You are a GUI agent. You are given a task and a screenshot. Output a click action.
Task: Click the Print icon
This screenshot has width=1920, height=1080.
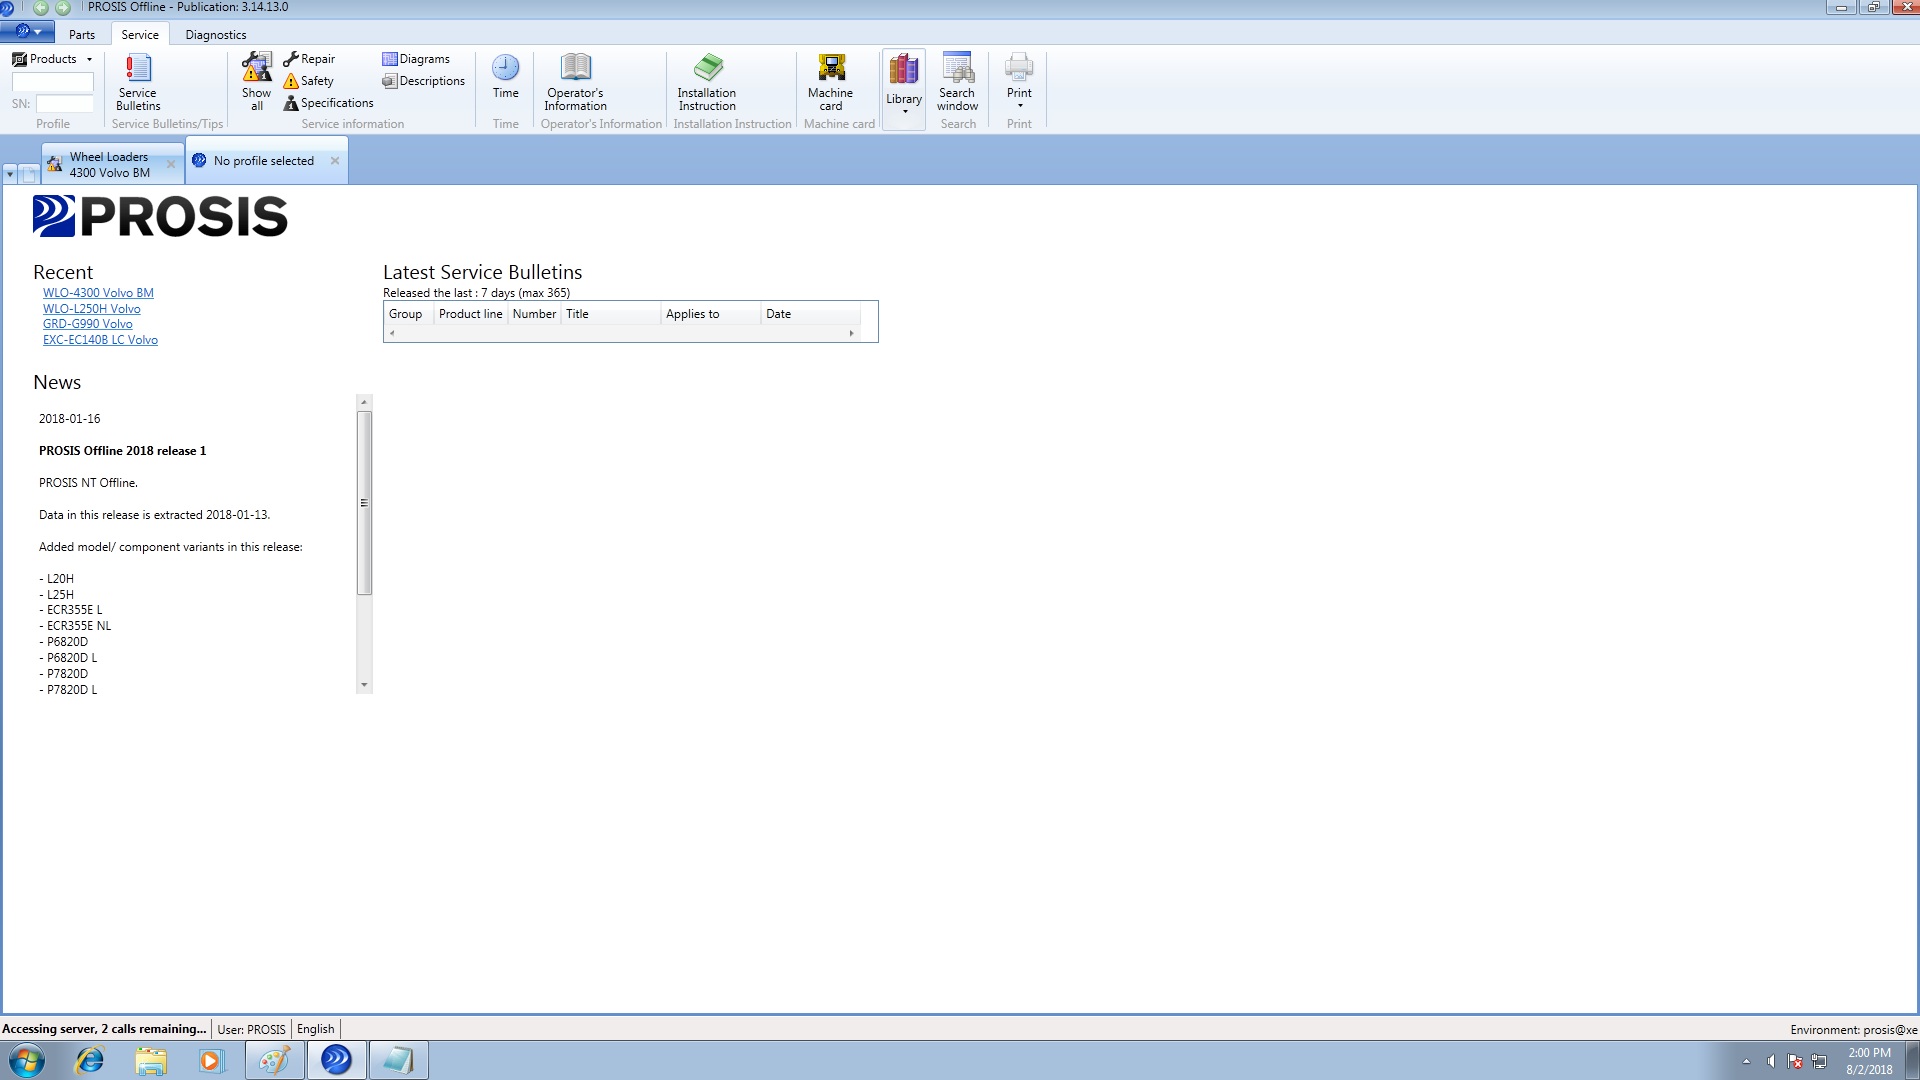[1019, 69]
